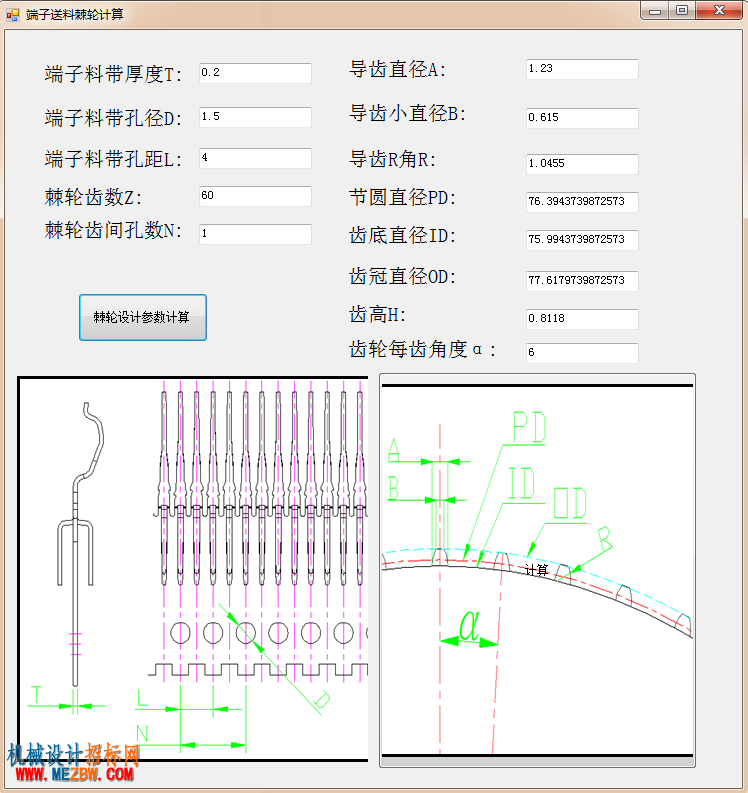Select the 齿底直径ID result field

click(x=582, y=240)
